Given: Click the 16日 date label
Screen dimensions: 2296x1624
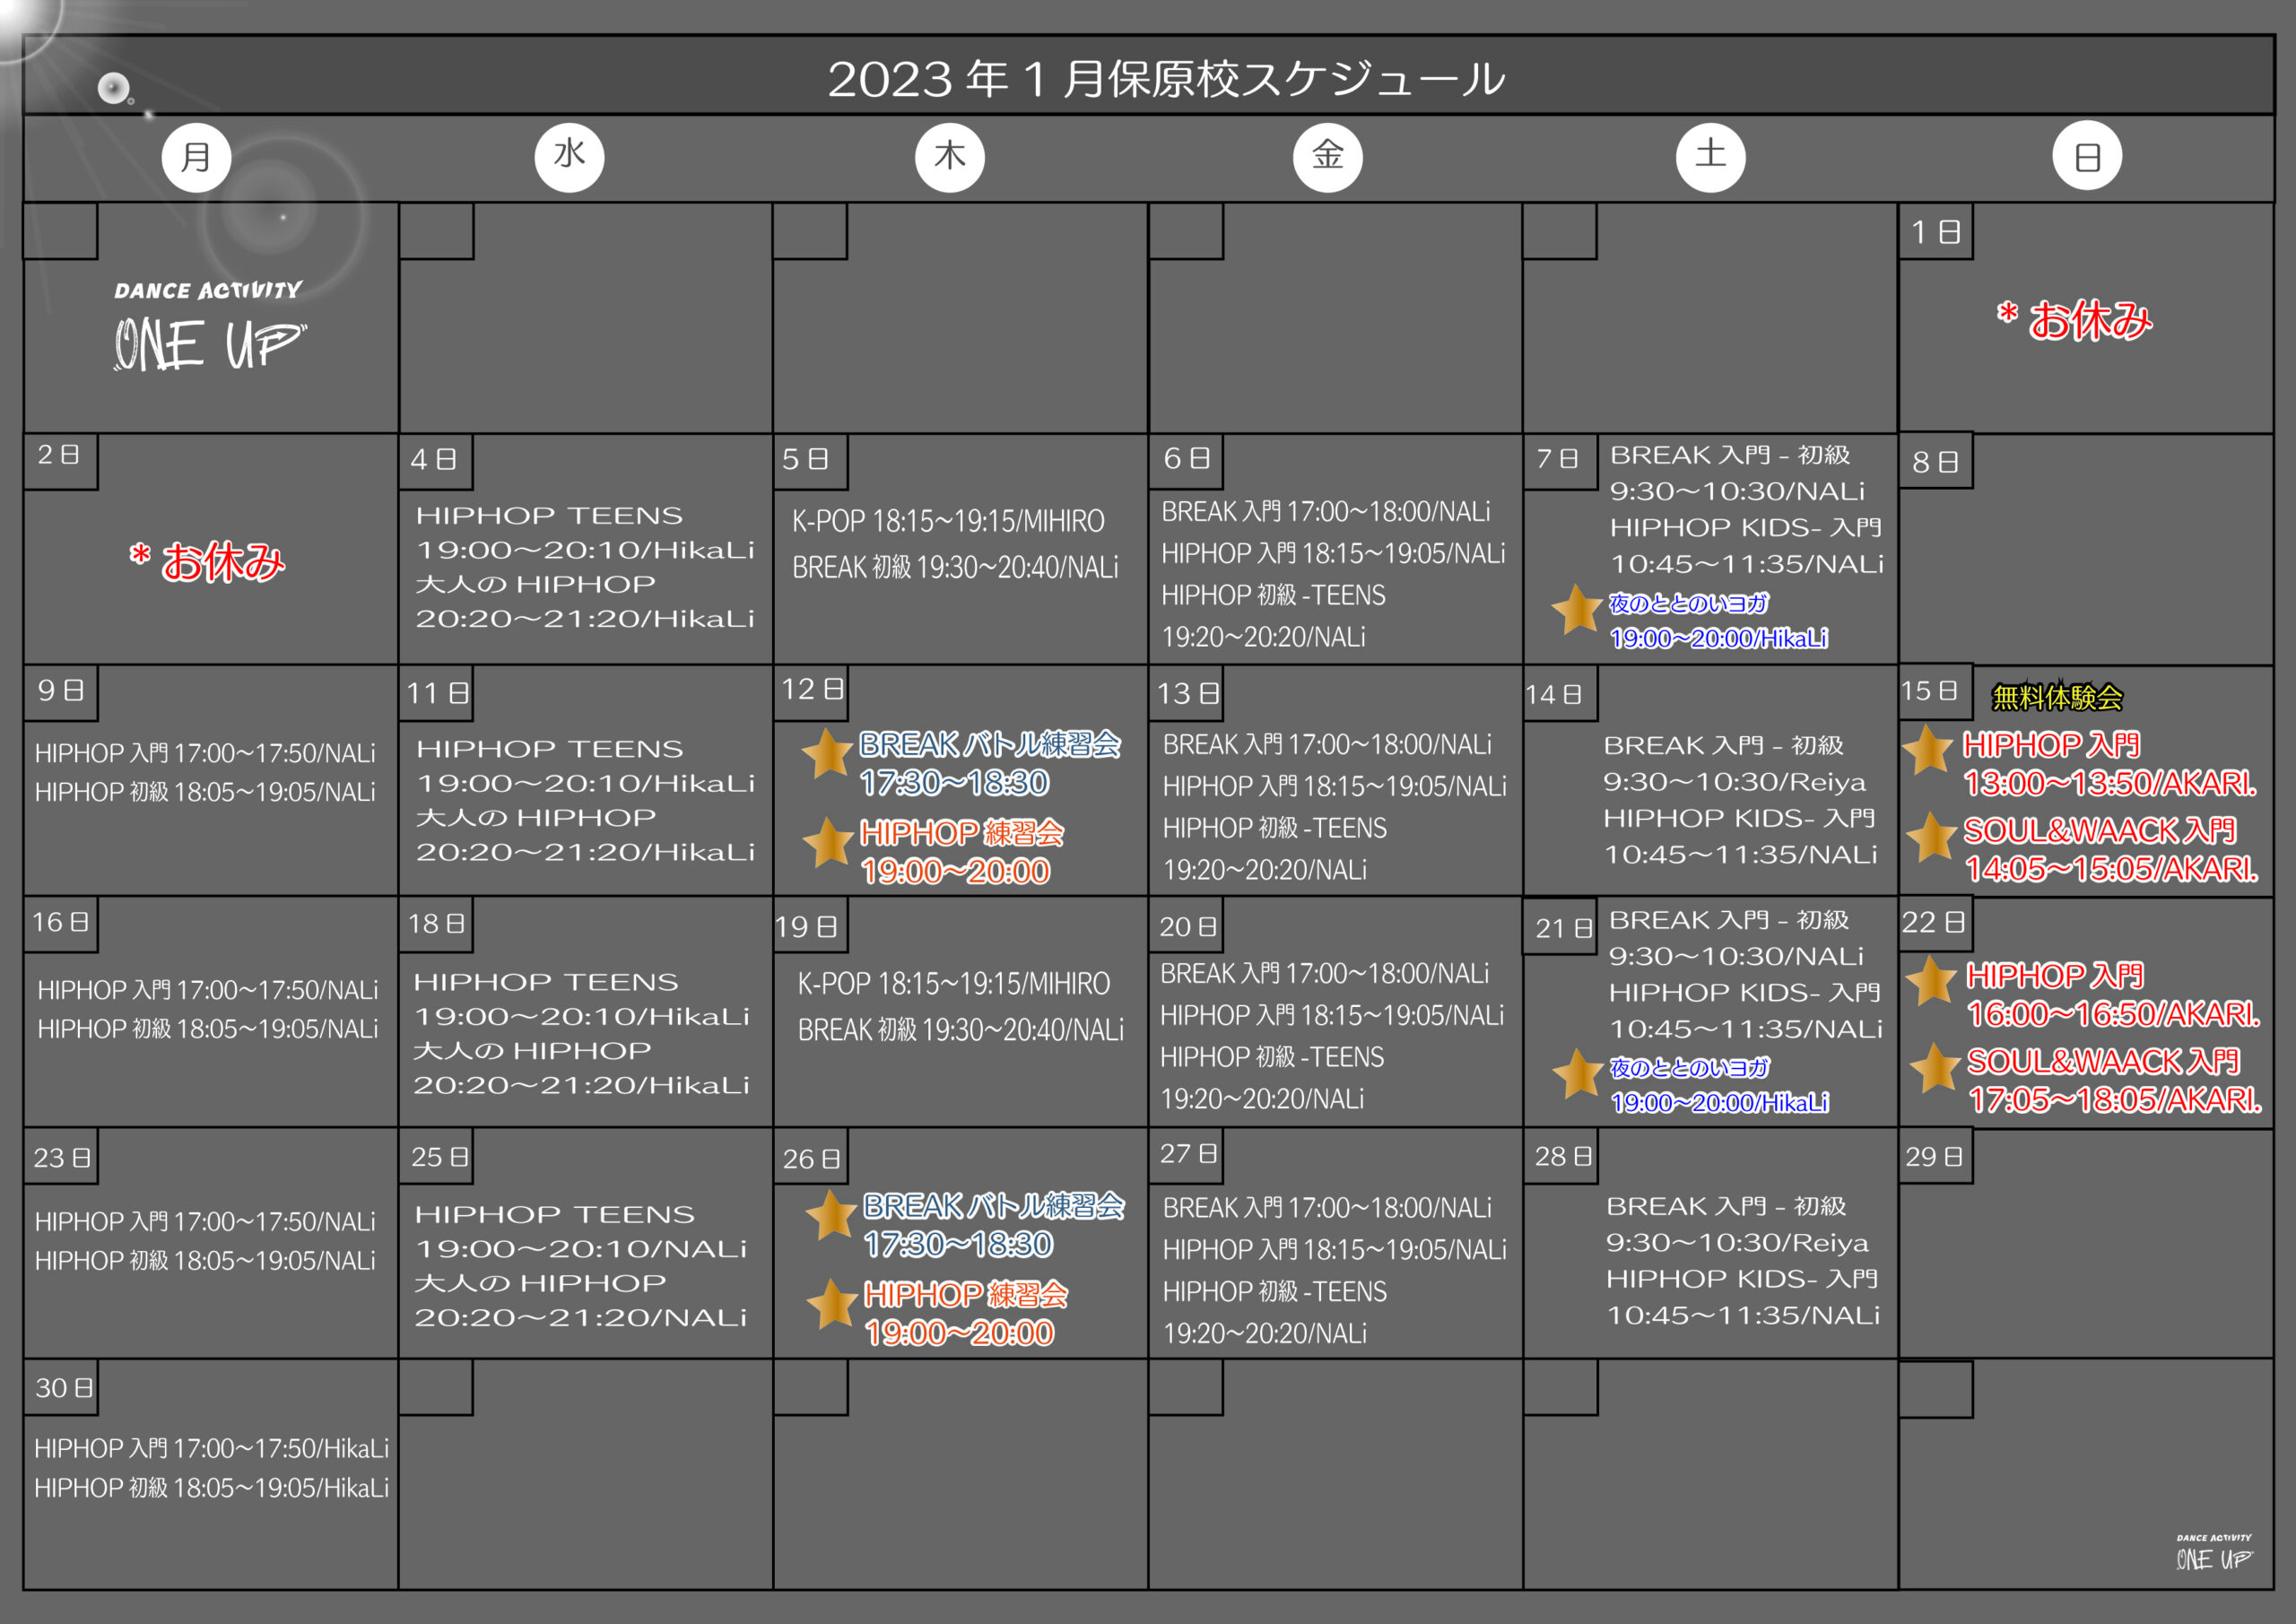Looking at the screenshot, I should (60, 922).
